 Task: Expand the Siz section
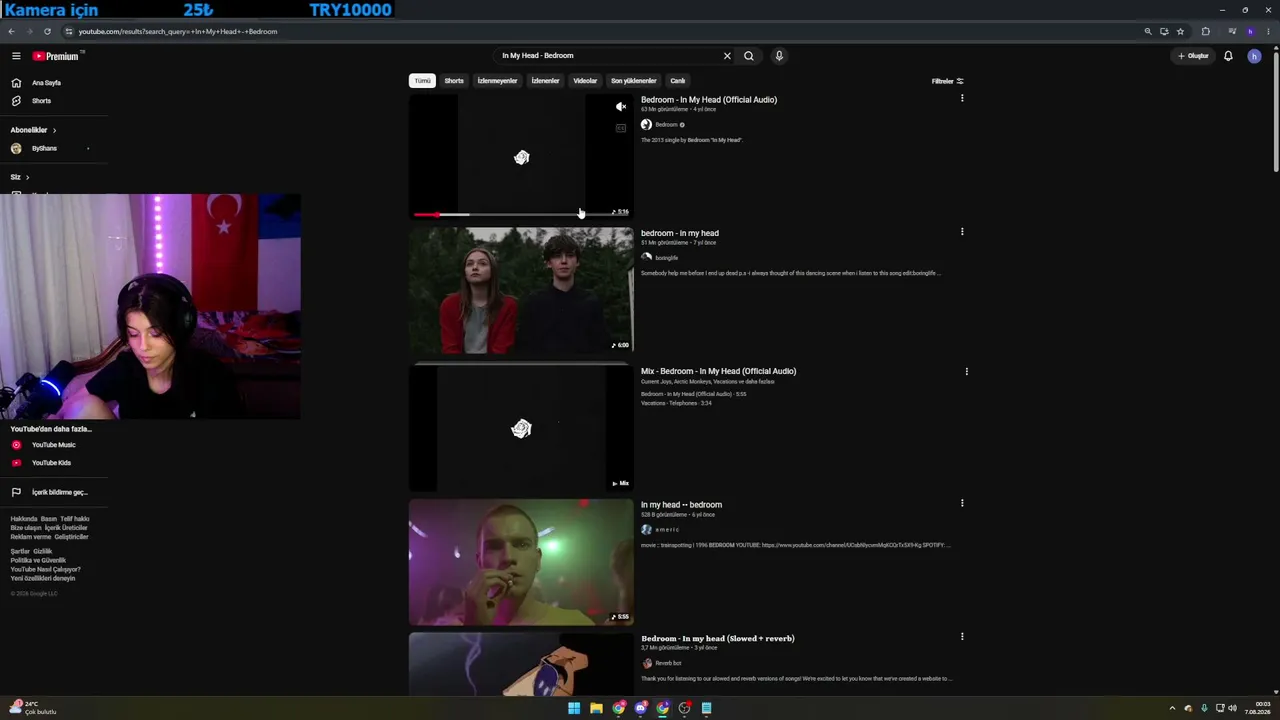click(20, 177)
